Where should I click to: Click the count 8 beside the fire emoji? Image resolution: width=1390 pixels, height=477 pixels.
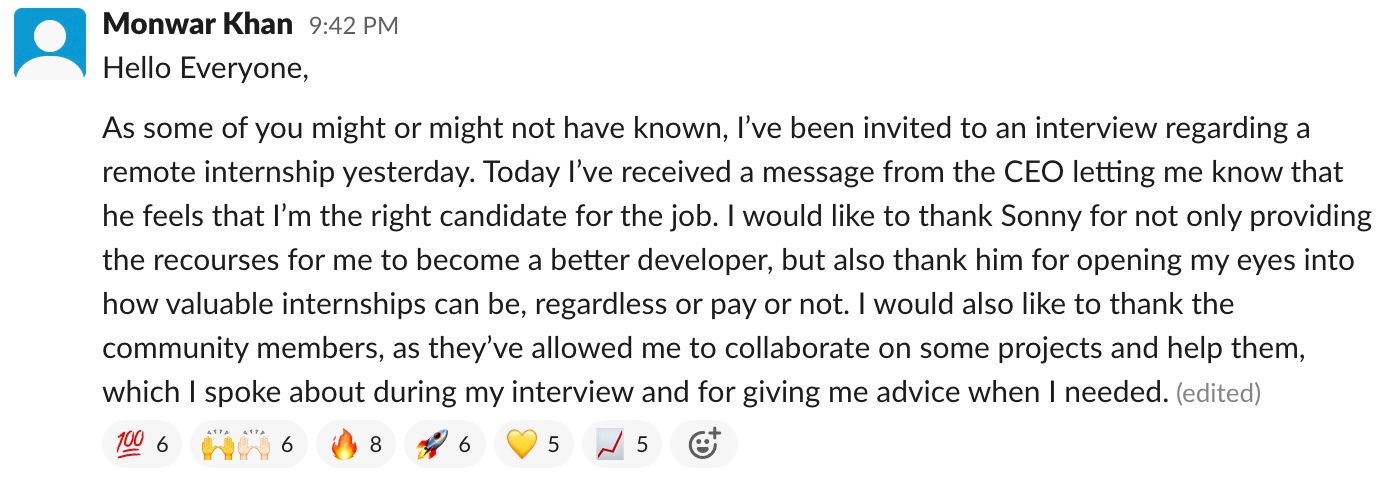pos(376,444)
